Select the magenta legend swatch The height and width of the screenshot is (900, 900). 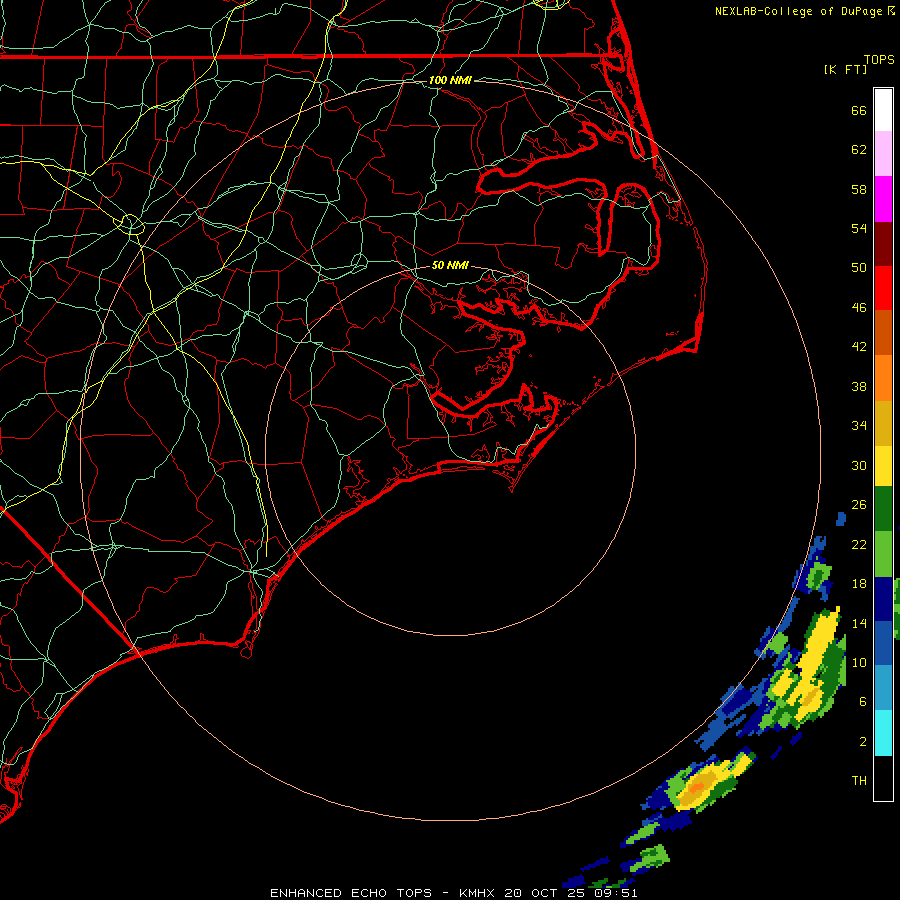pyautogui.click(x=883, y=199)
